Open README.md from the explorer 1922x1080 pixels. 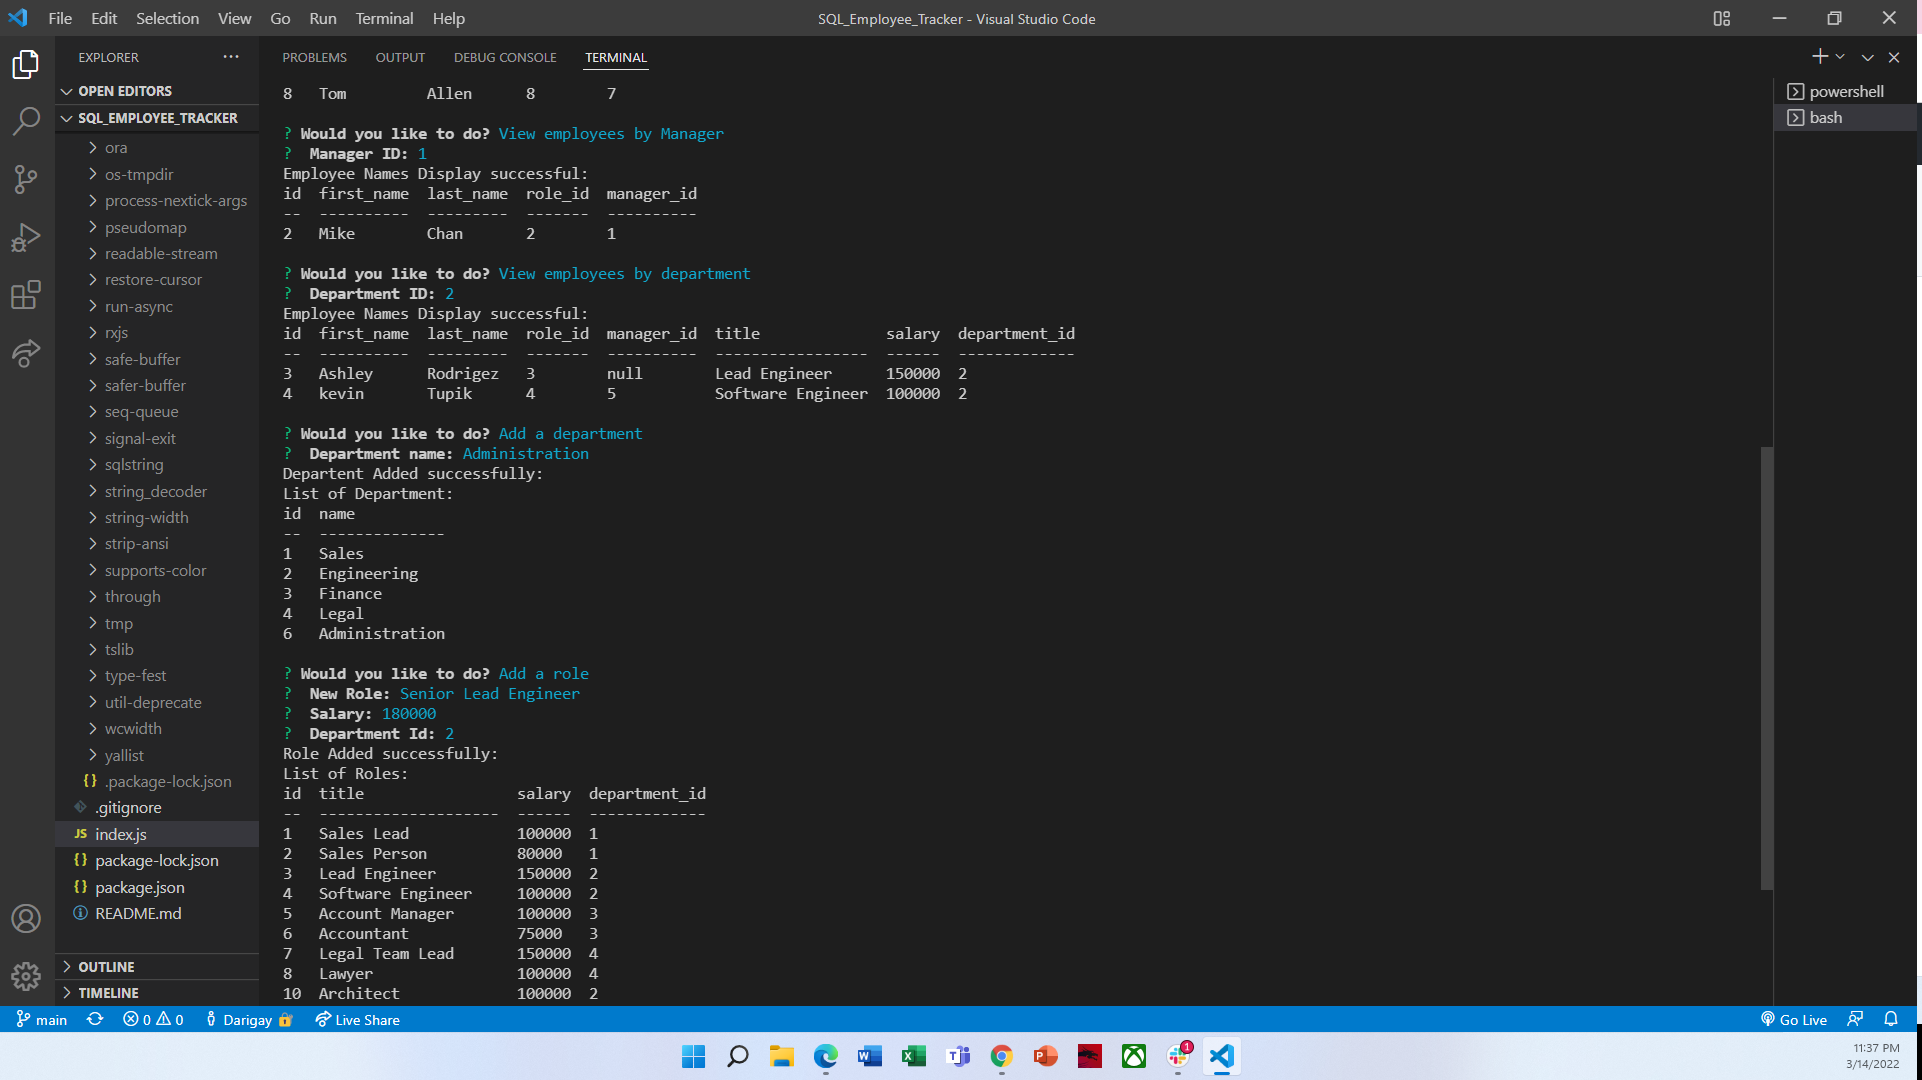(x=137, y=913)
